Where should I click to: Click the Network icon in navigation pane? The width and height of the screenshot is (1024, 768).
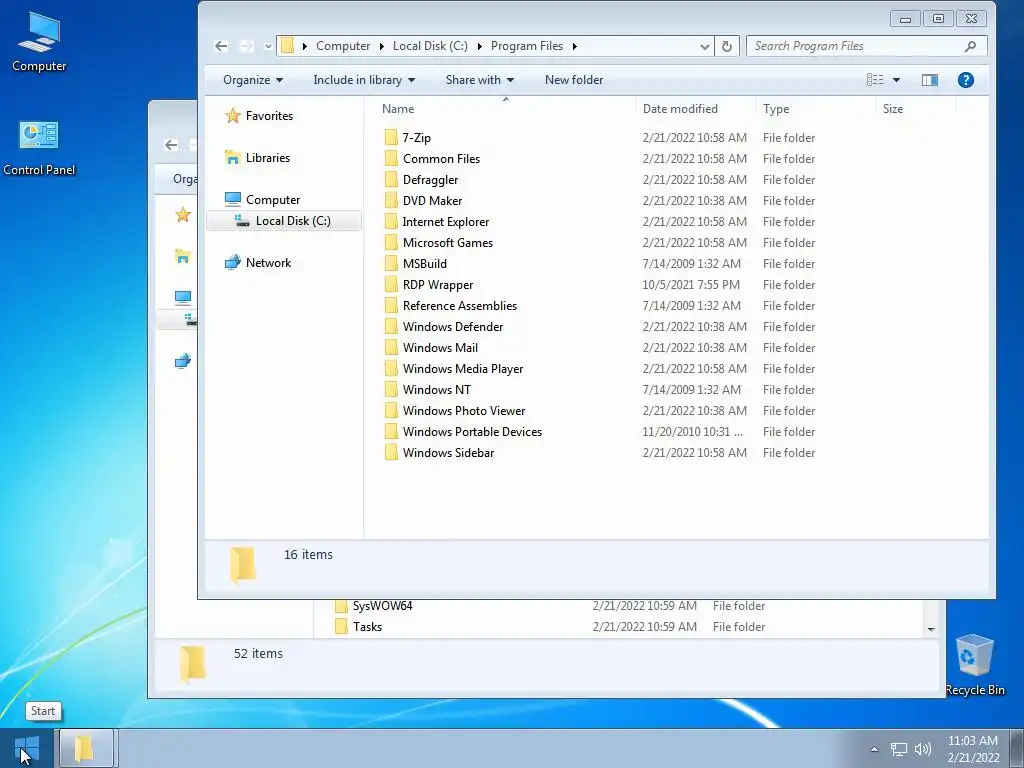tap(232, 263)
